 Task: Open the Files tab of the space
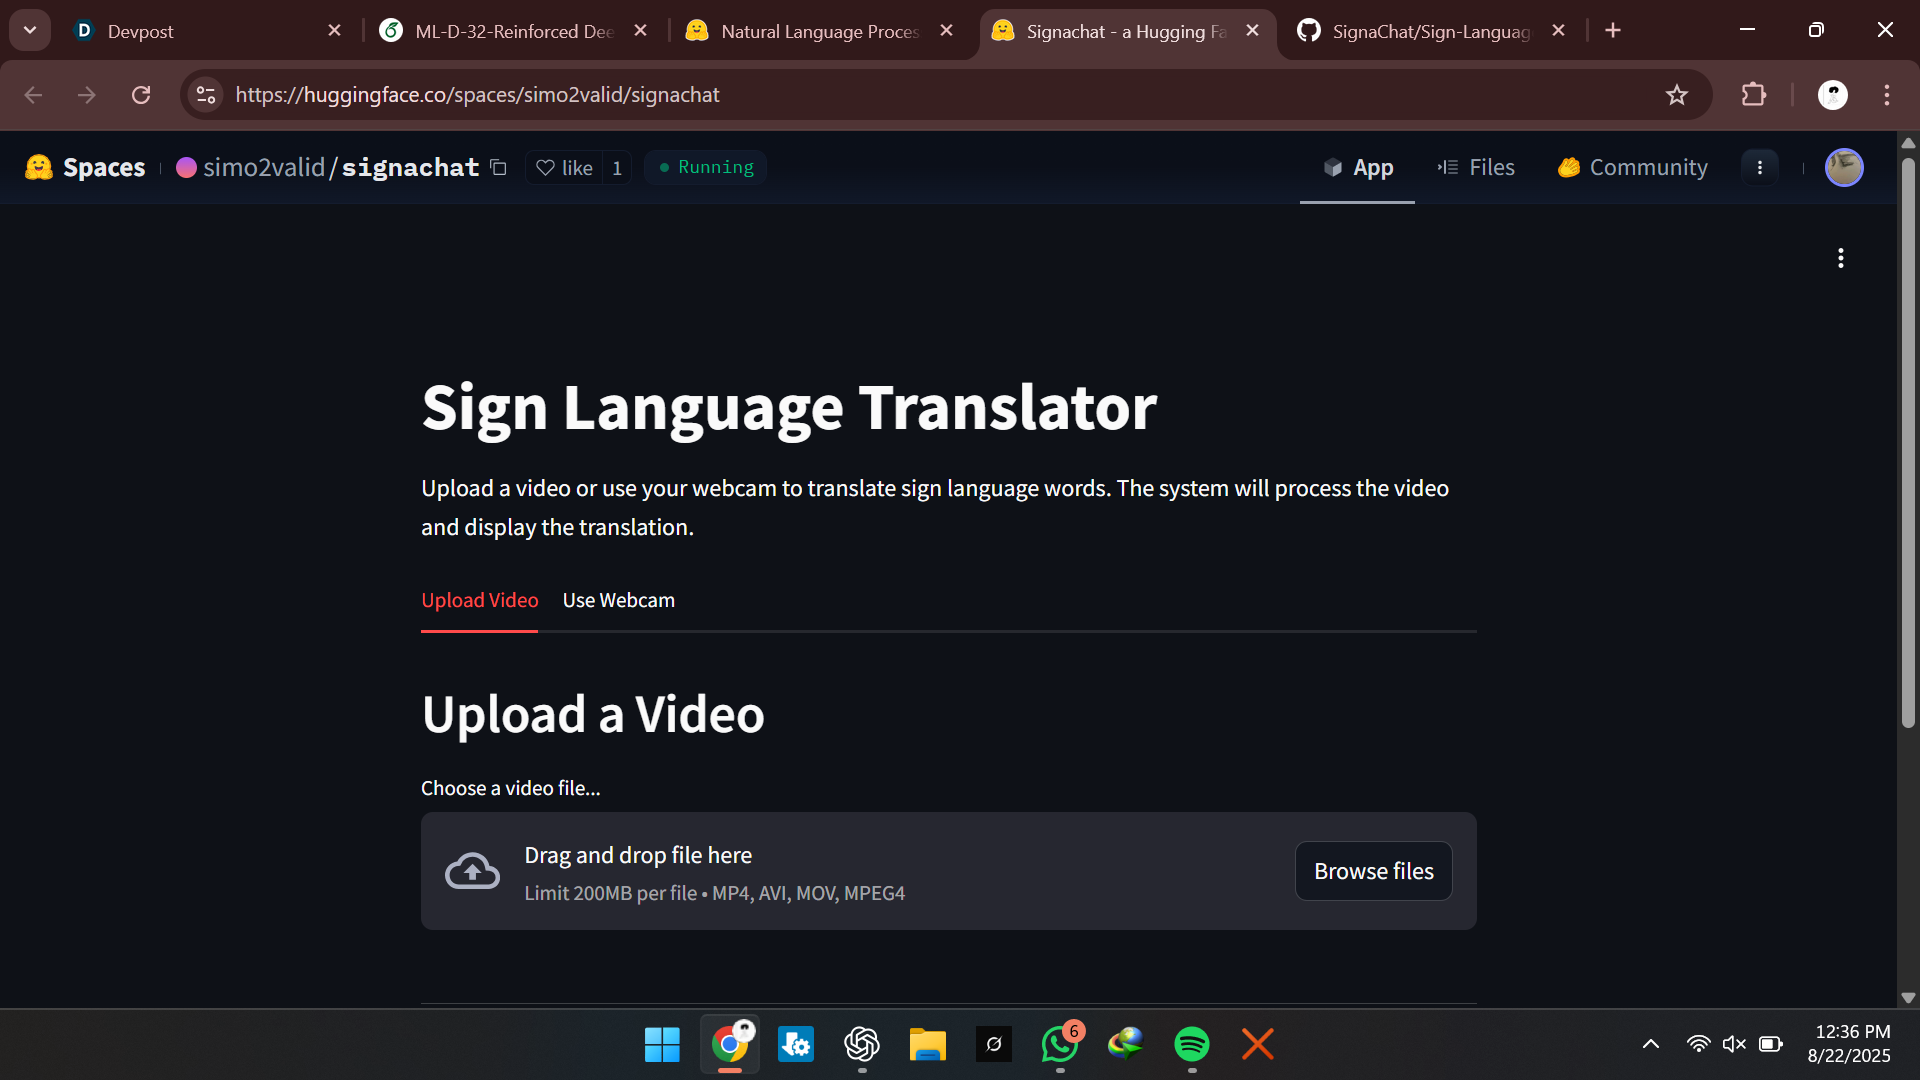coord(1476,168)
